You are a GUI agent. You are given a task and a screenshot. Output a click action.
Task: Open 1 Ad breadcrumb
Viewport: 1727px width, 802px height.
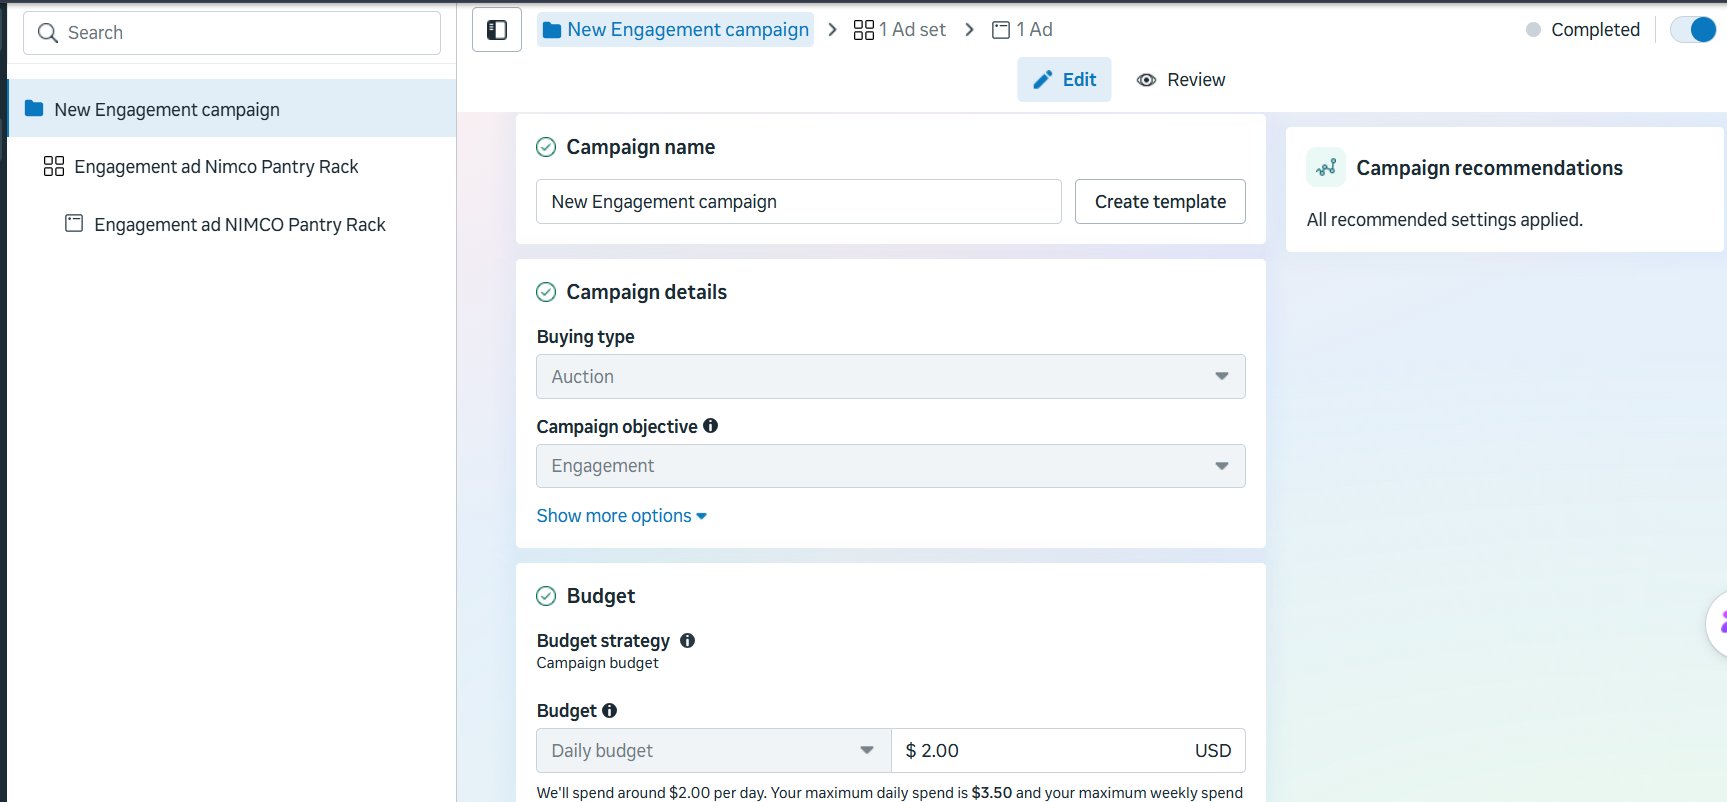pos(1022,30)
